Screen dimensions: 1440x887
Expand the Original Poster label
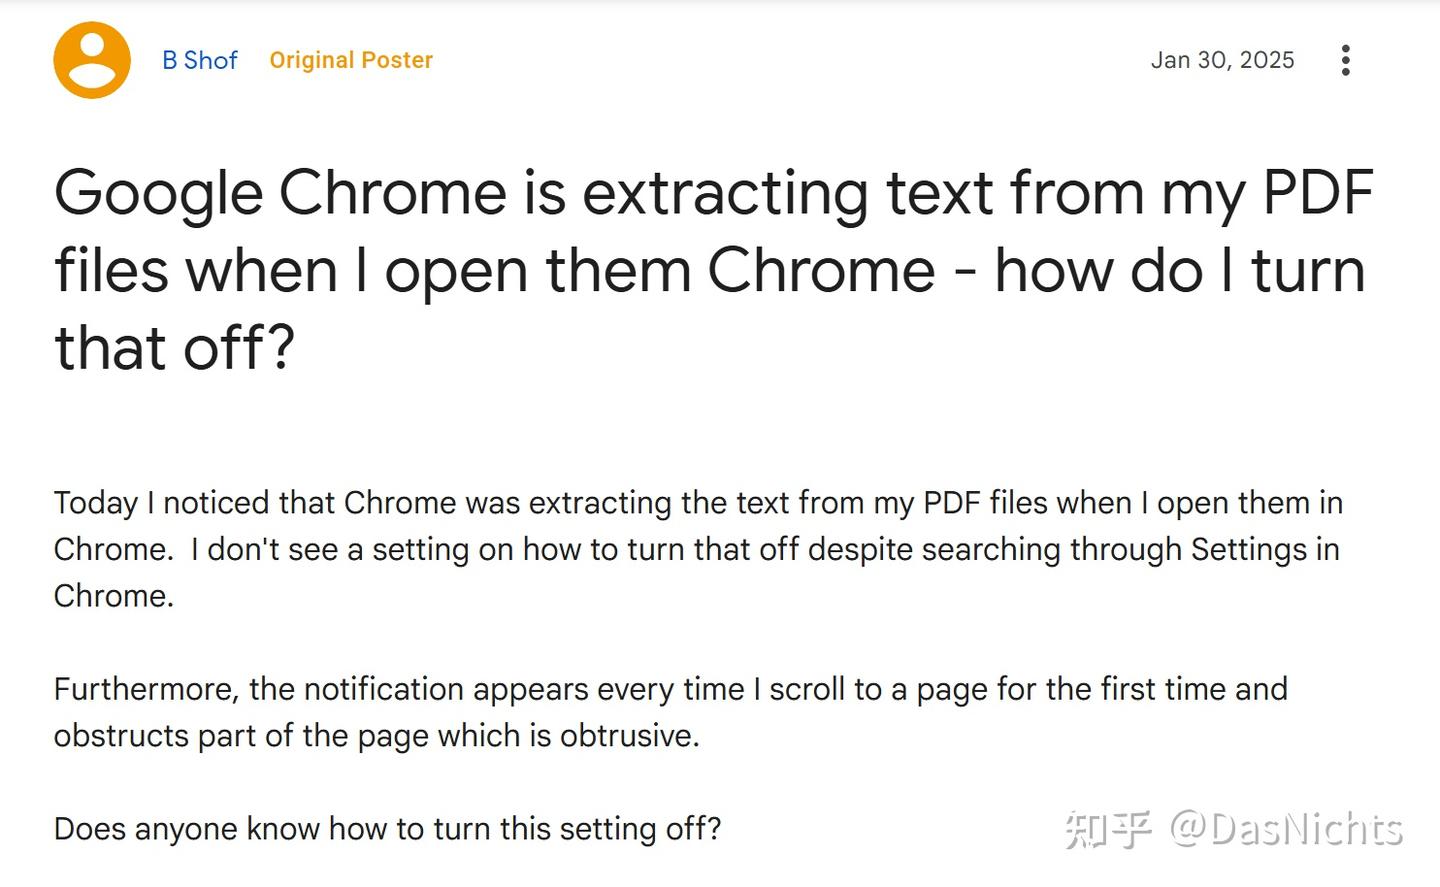click(350, 60)
